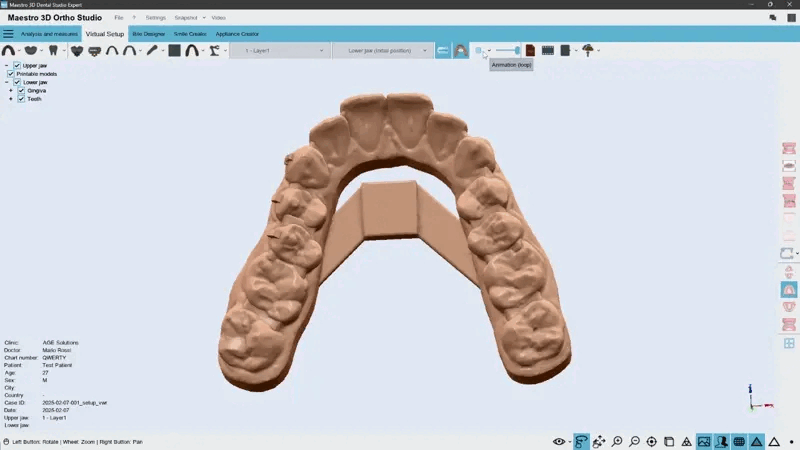Screen dimensions: 800x450
Task: Click the Animation (loop) button
Action: click(479, 51)
